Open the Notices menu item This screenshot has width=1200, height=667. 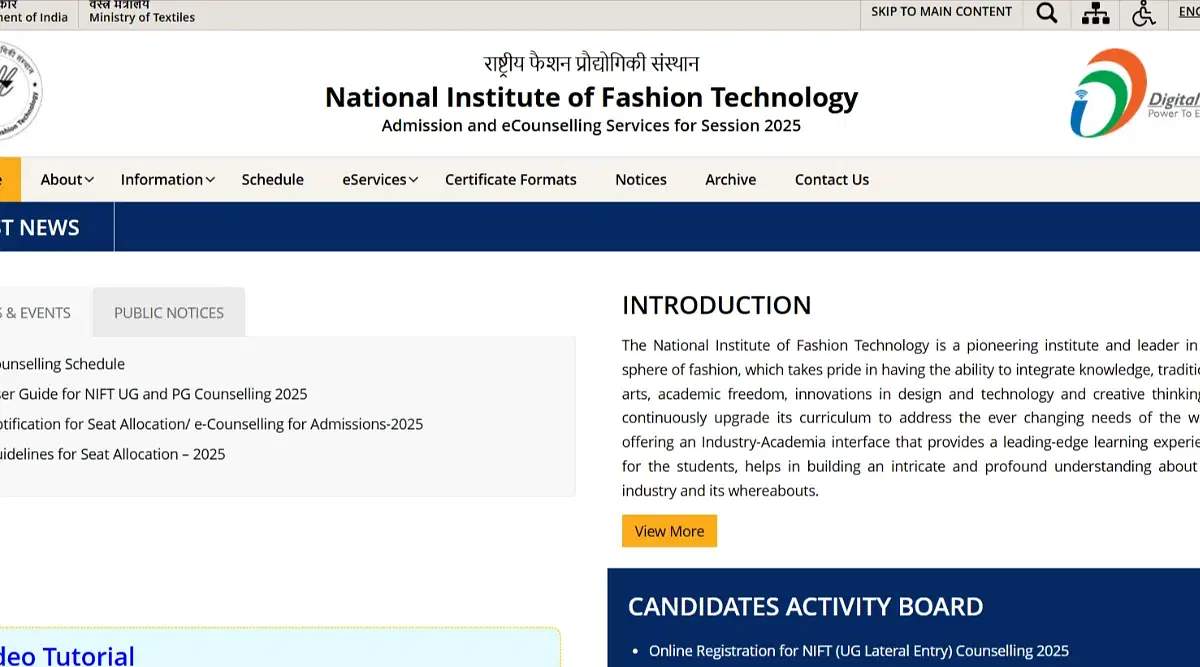(641, 180)
